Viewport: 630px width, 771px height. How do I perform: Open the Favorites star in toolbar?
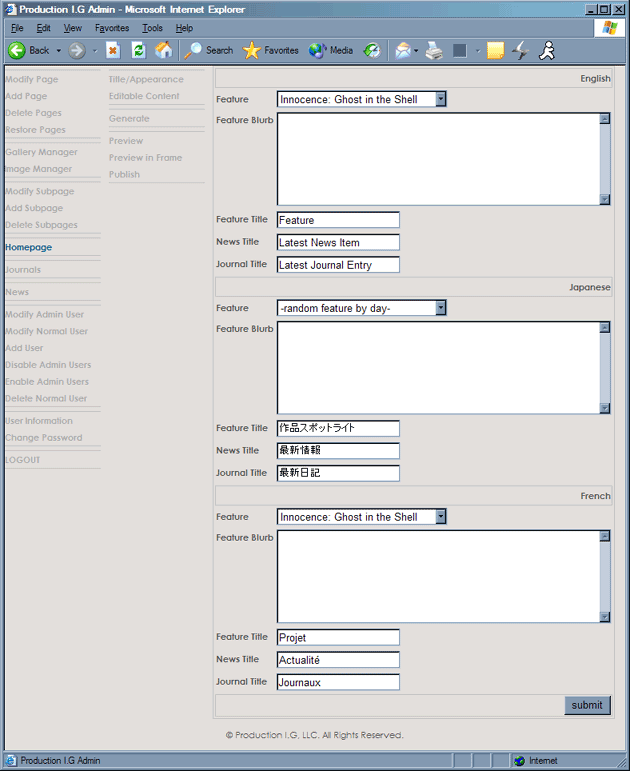tap(270, 50)
